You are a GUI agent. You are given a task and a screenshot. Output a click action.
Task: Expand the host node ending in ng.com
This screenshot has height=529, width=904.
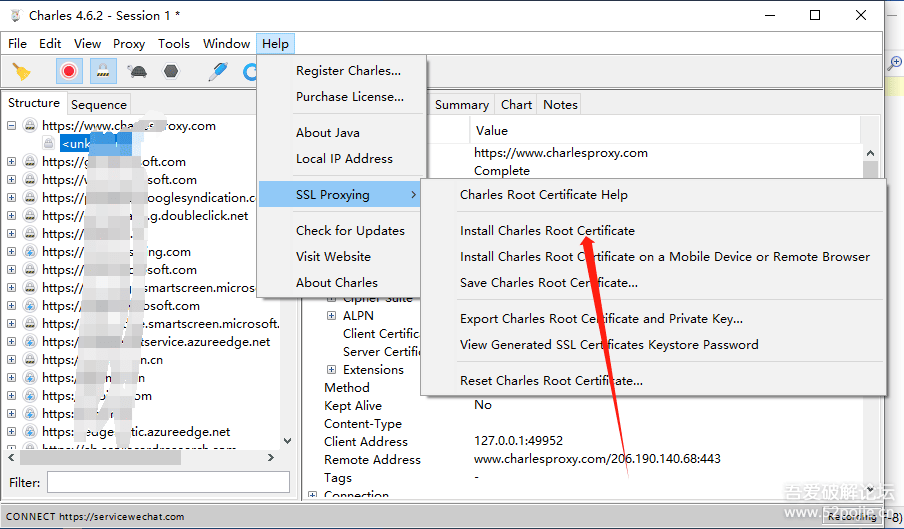pos(12,252)
